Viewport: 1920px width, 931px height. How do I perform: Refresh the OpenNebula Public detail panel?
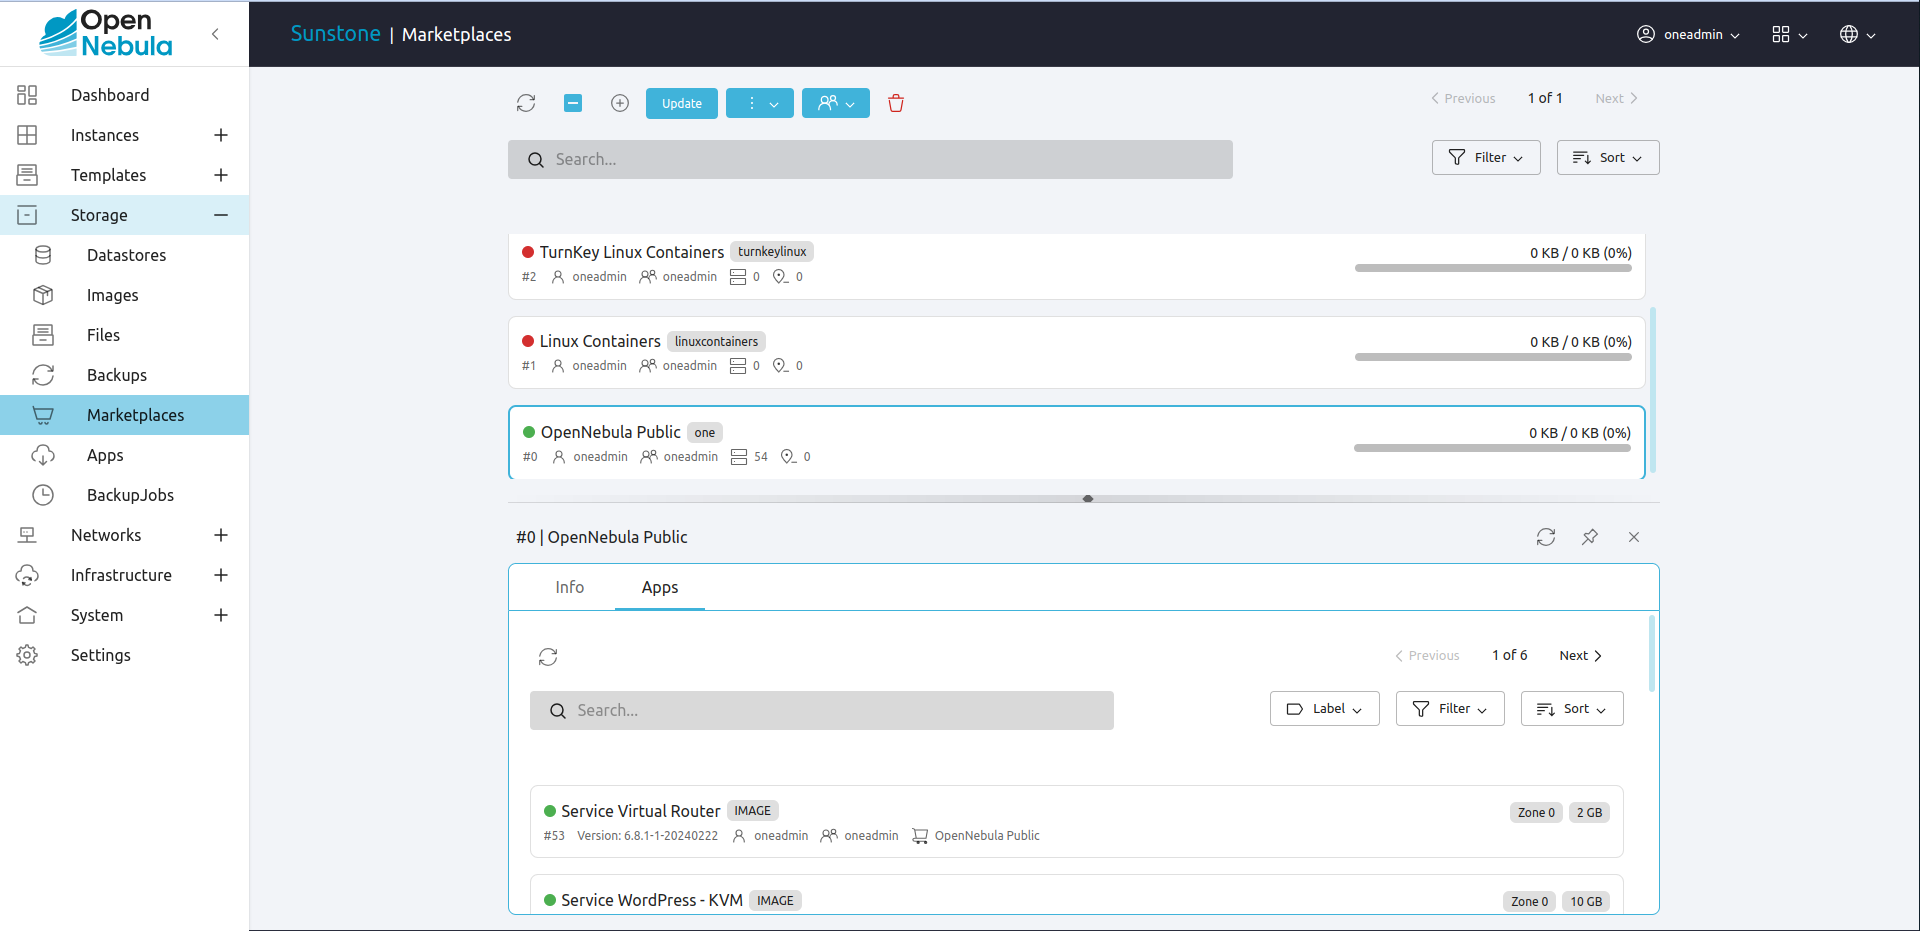pyautogui.click(x=1546, y=537)
